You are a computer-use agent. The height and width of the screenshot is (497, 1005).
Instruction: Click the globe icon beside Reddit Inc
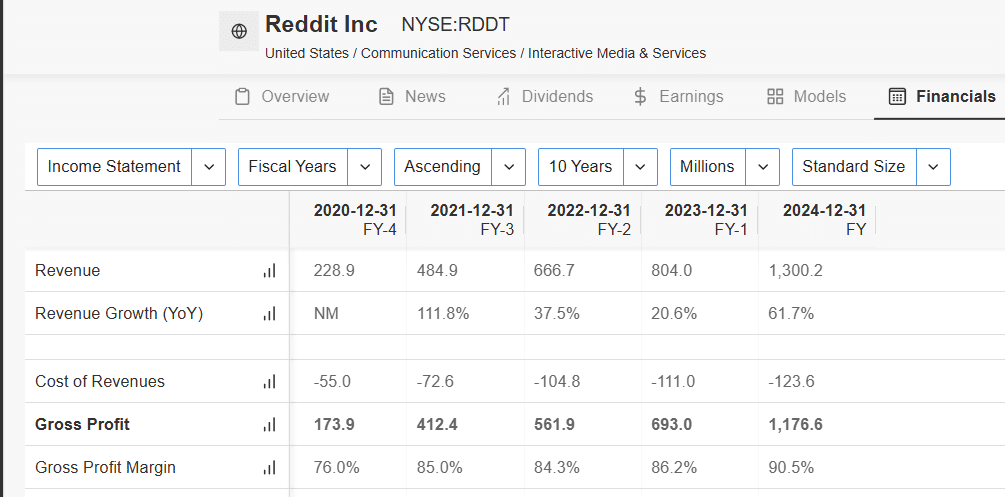[239, 31]
